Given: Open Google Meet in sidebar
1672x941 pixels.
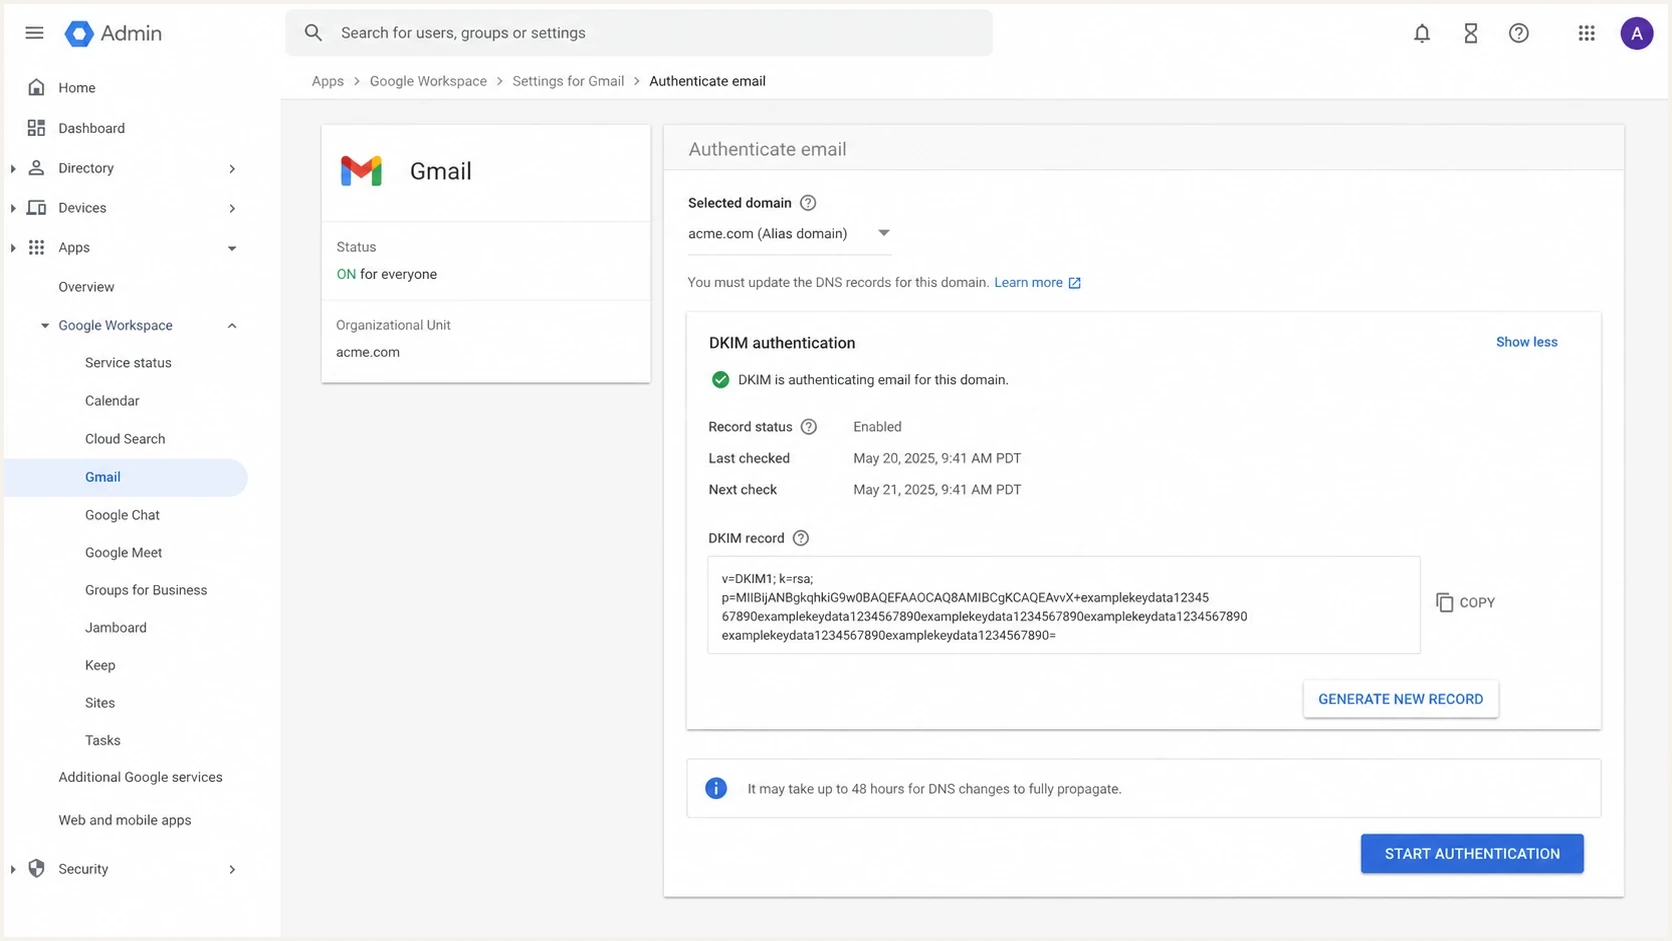Looking at the screenshot, I should pyautogui.click(x=123, y=553).
